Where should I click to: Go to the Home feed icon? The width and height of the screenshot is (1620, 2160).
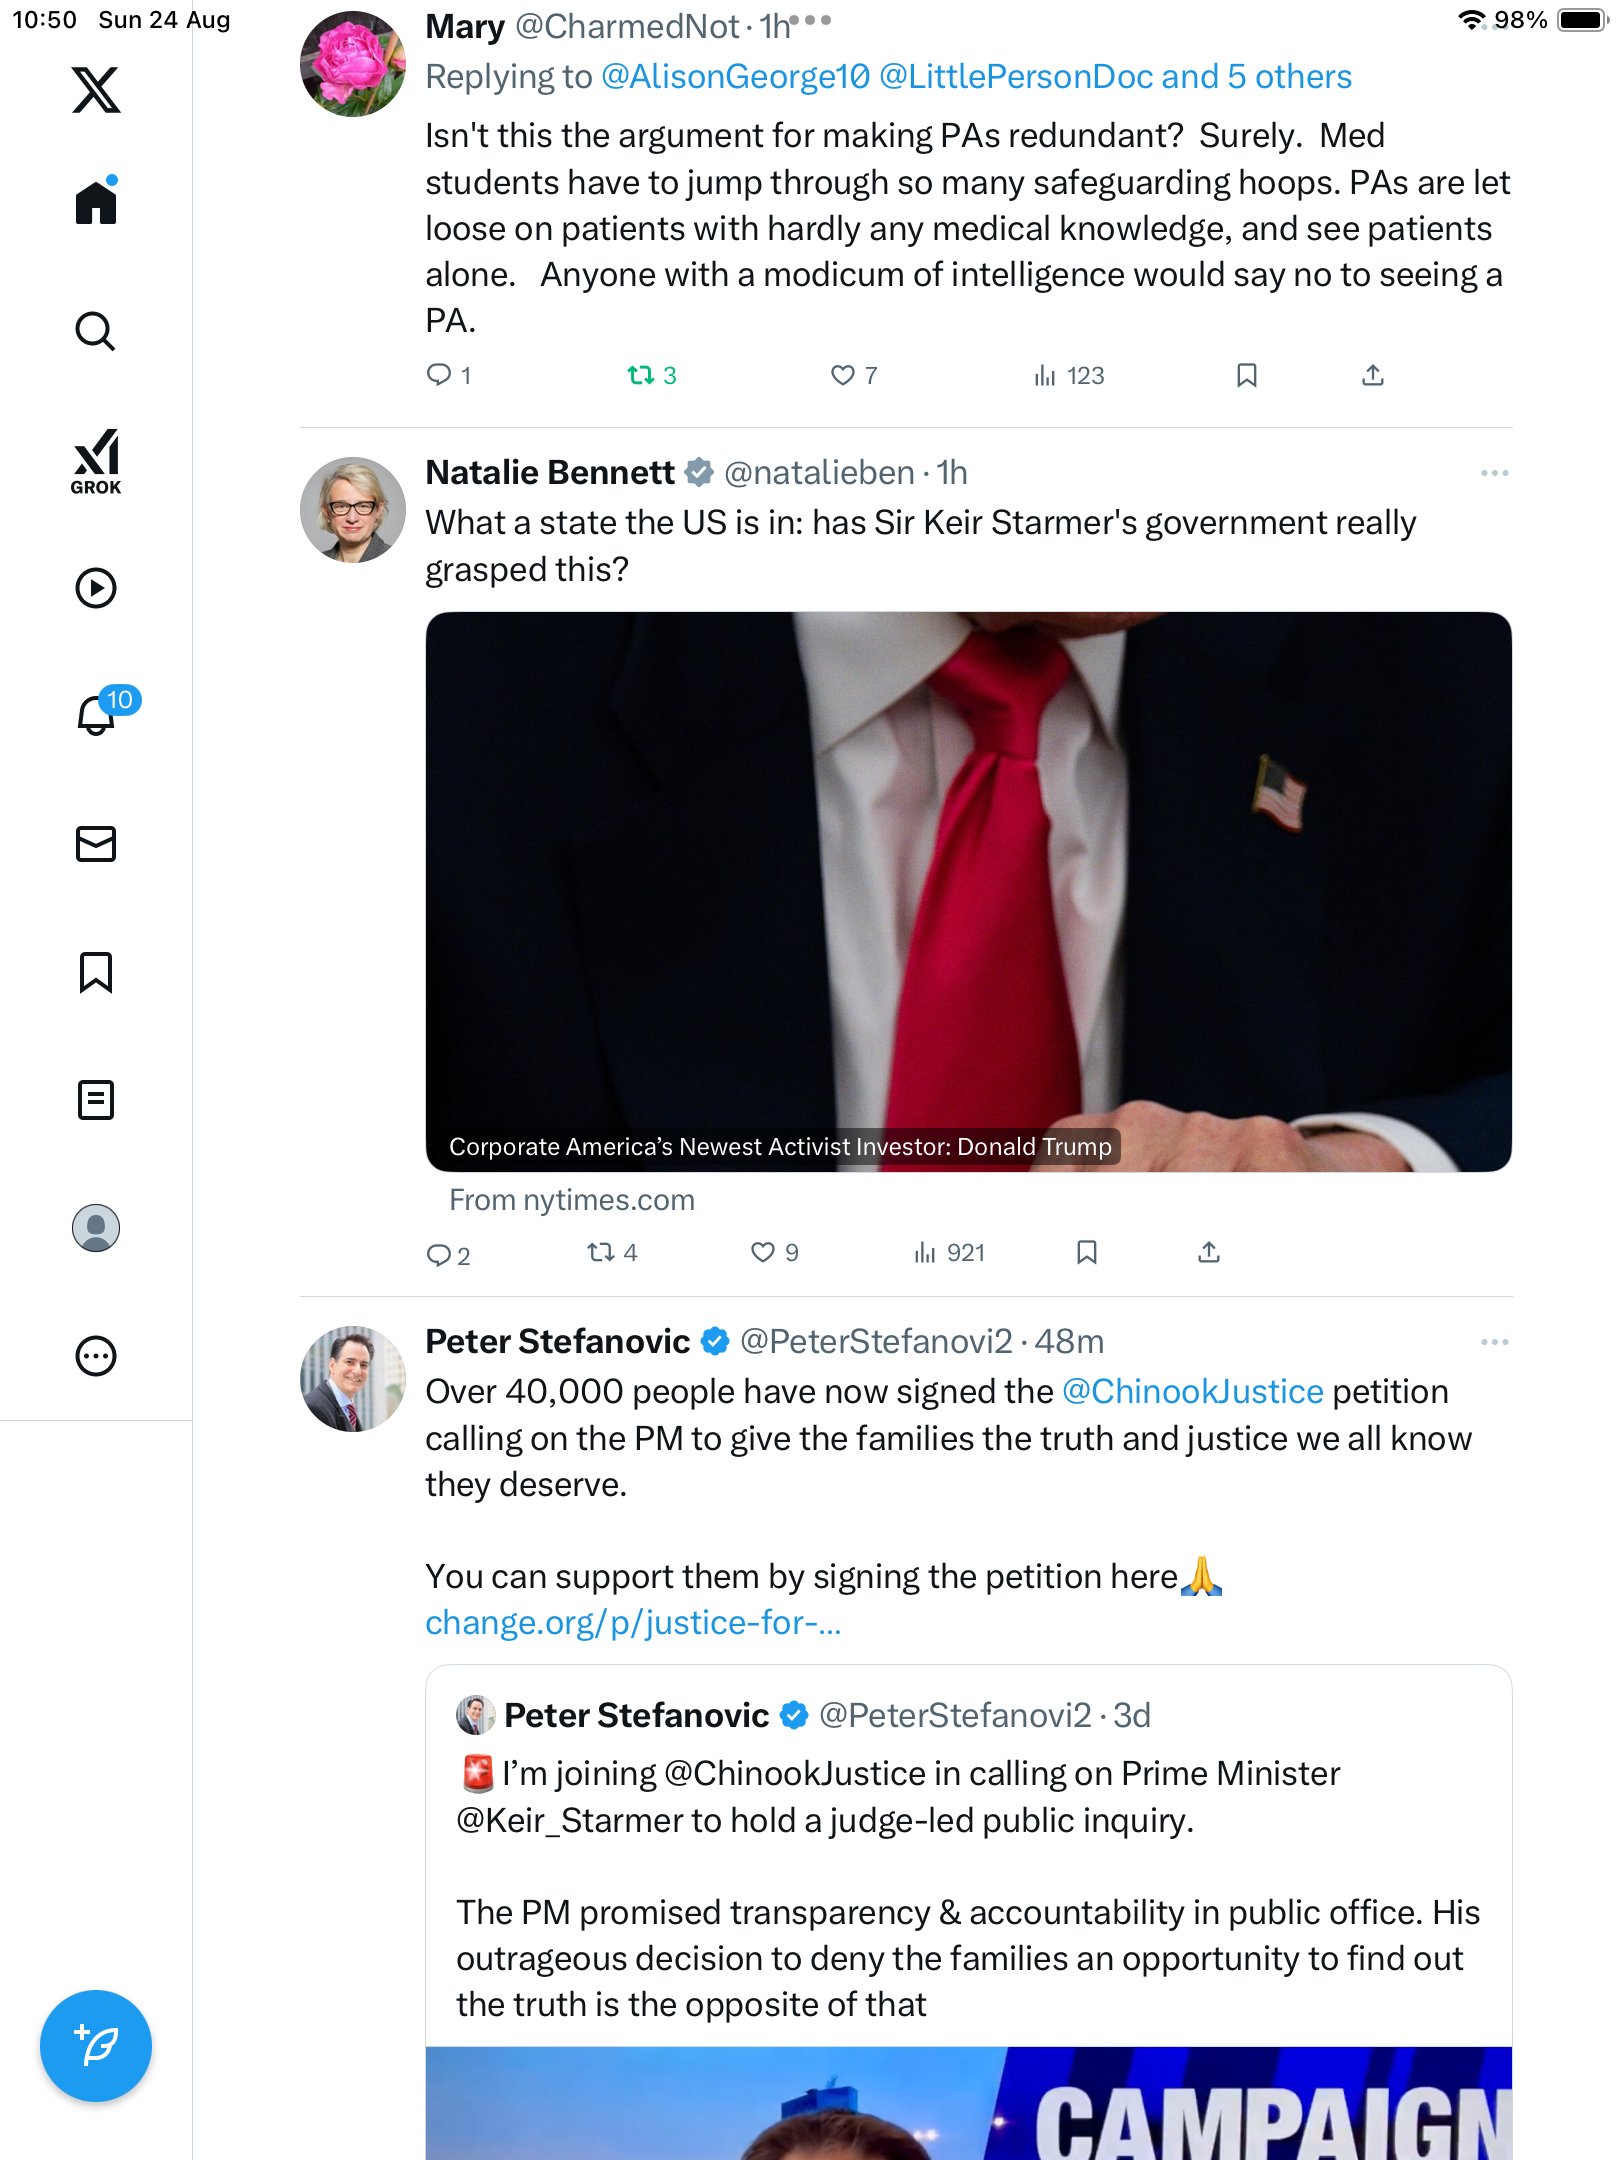coord(96,203)
